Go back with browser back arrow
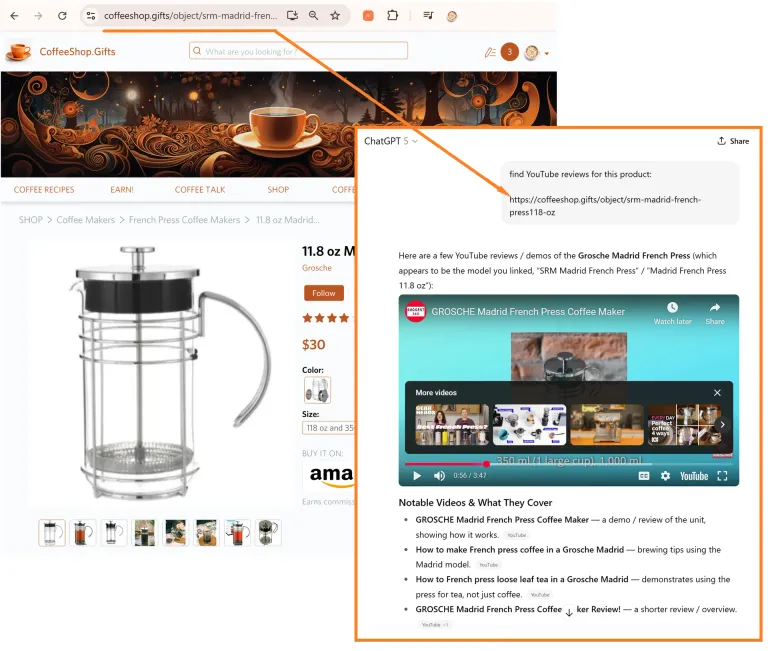The width and height of the screenshot is (768, 651). pos(14,16)
